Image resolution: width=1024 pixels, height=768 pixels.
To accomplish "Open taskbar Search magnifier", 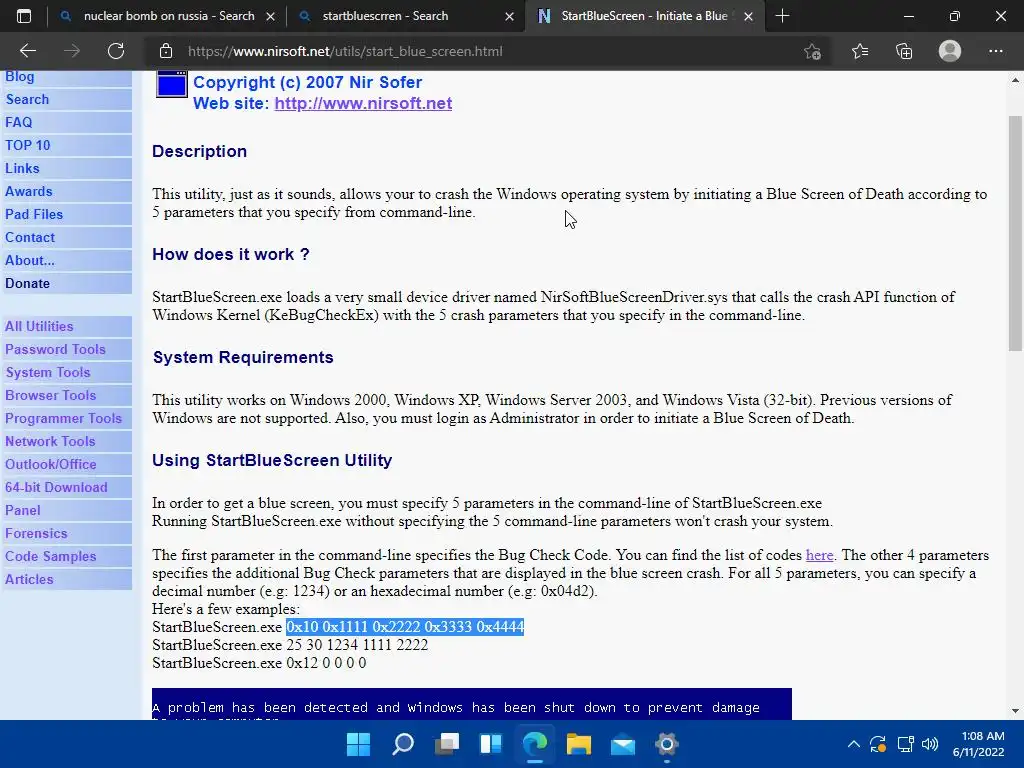I will click(402, 744).
